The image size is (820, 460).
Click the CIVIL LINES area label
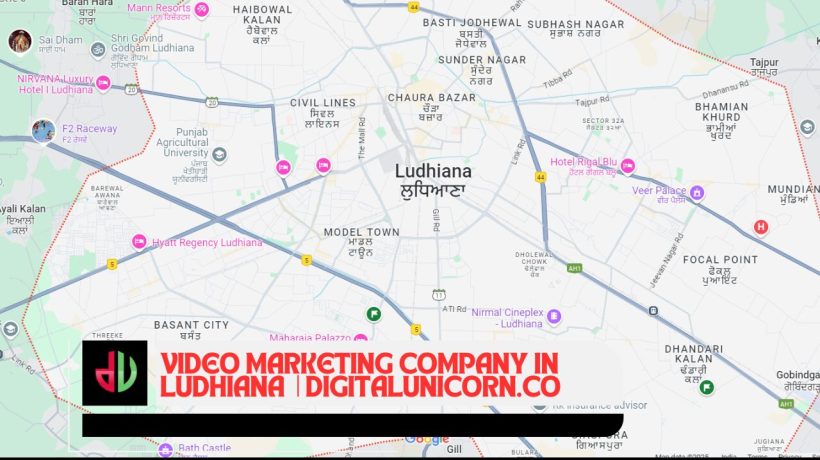pos(323,103)
